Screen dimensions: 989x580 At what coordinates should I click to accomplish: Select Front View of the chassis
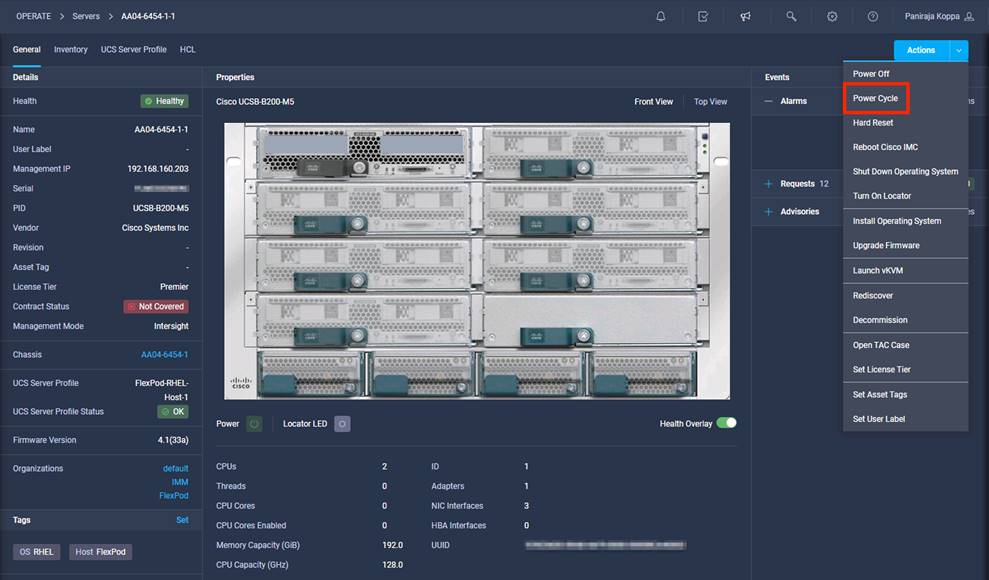(x=653, y=102)
